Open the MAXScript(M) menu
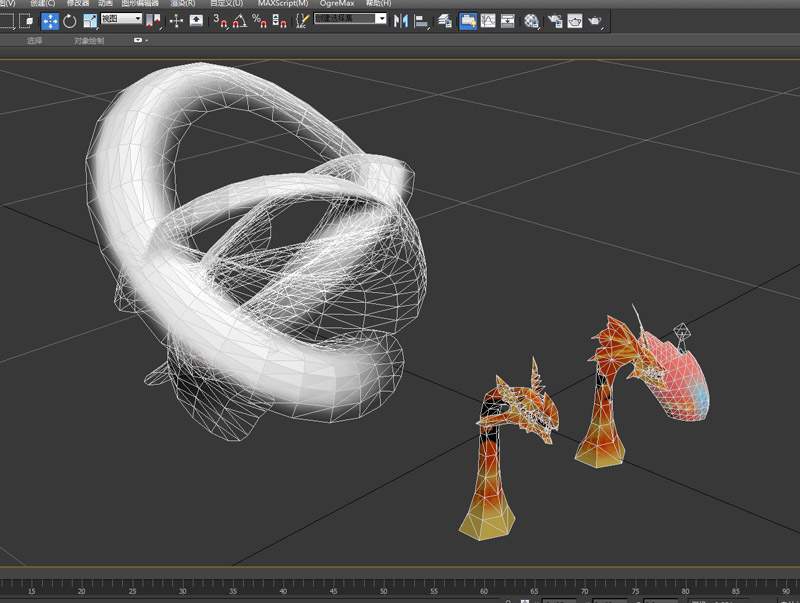 click(x=282, y=4)
